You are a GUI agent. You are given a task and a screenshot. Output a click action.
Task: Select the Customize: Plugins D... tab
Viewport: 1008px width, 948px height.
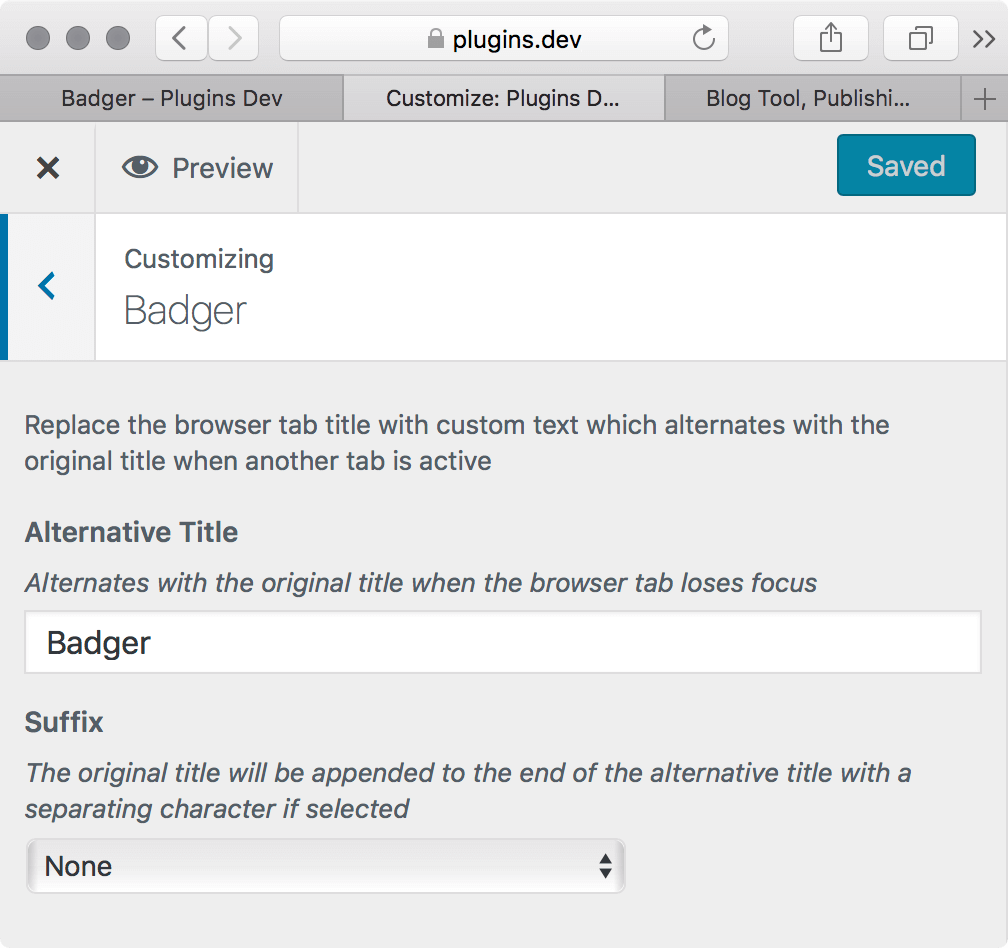point(504,98)
